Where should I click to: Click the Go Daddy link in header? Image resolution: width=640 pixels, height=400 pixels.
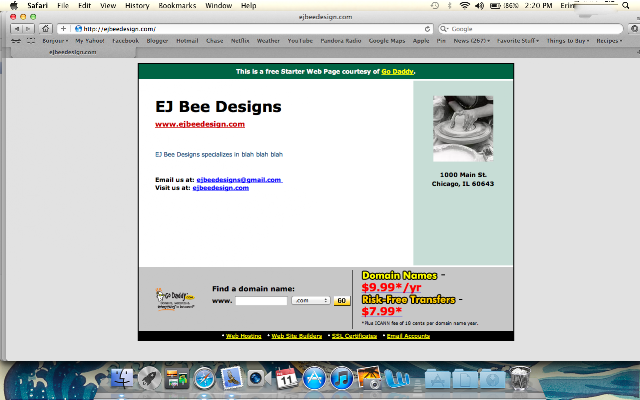397,71
